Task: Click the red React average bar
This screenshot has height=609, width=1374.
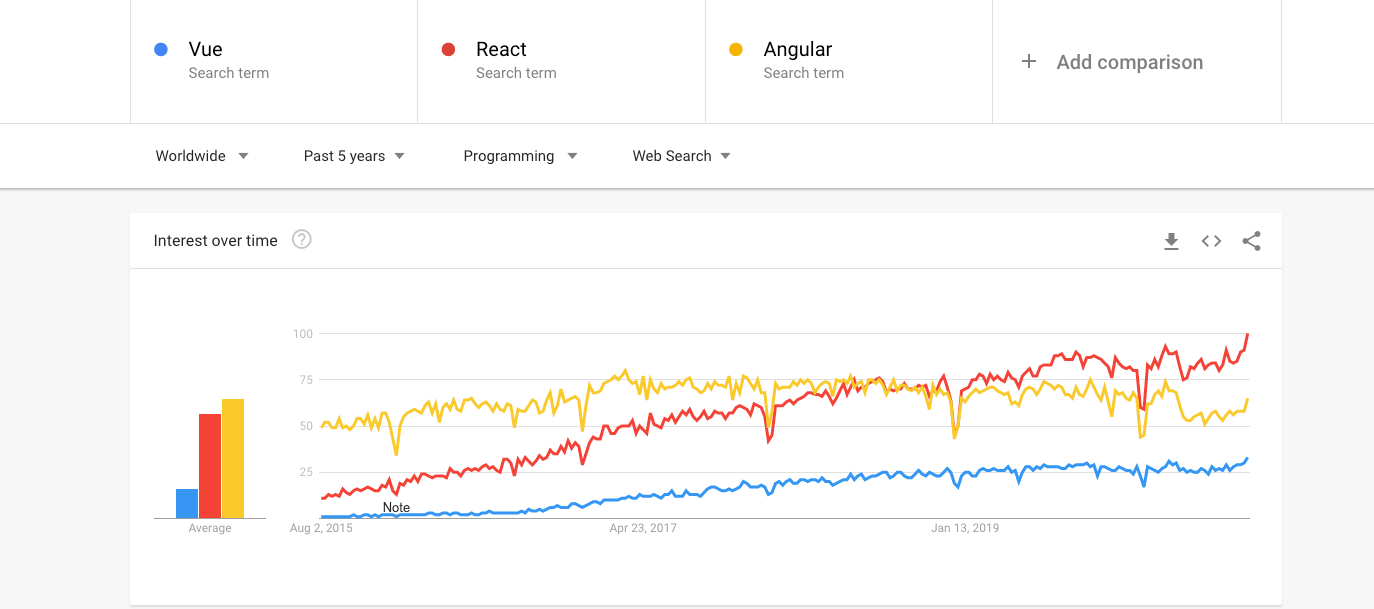Action: click(x=210, y=466)
